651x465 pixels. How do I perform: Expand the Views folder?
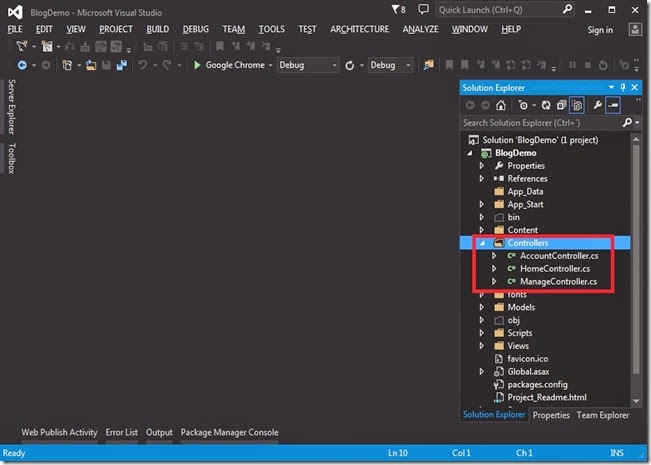pyautogui.click(x=482, y=346)
